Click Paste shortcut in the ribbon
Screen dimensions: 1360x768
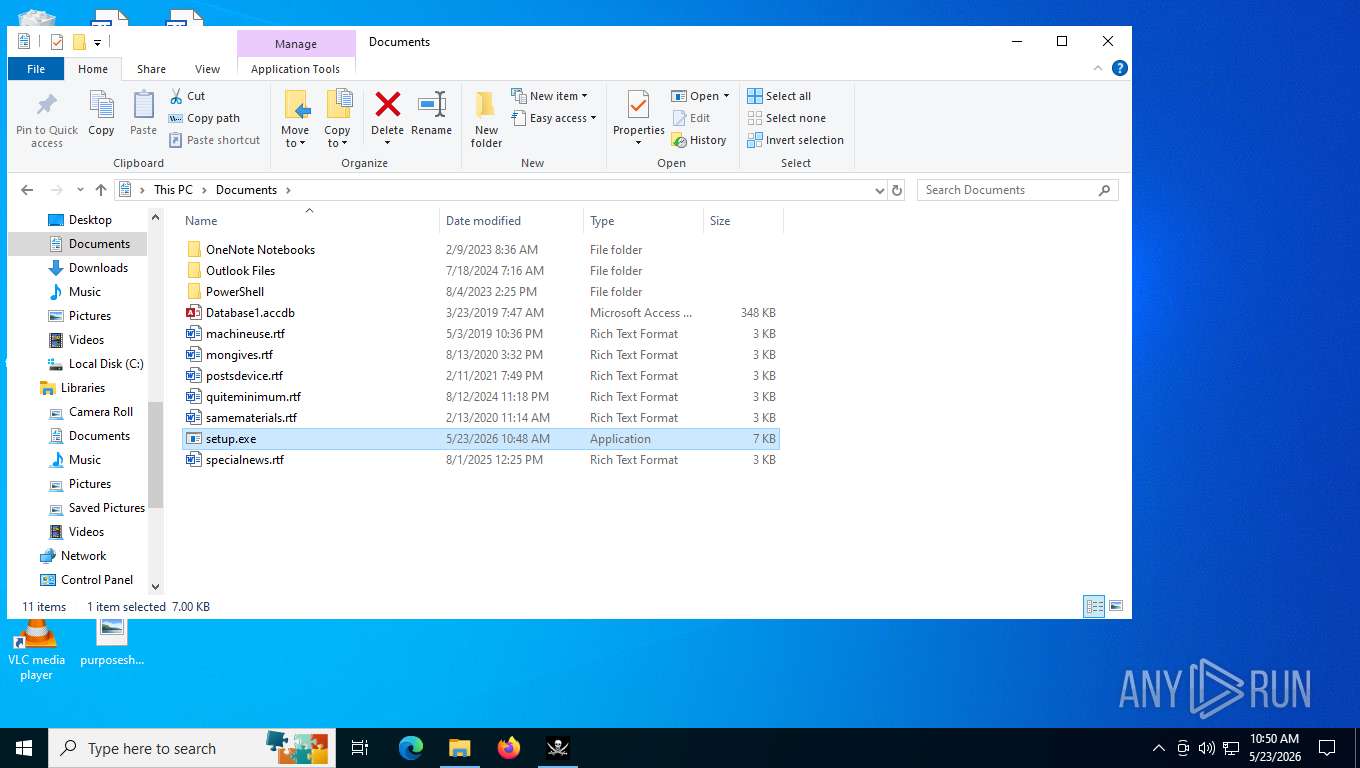(x=215, y=140)
